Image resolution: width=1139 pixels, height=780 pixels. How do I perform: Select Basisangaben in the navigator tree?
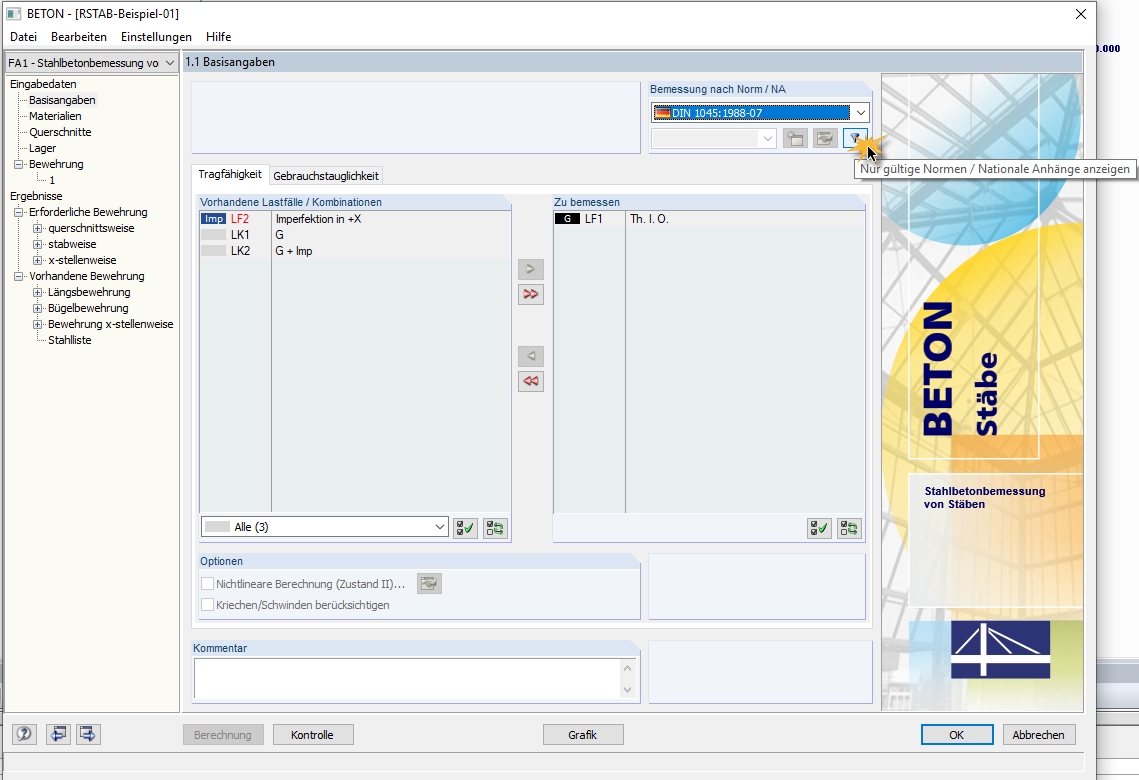click(x=62, y=100)
